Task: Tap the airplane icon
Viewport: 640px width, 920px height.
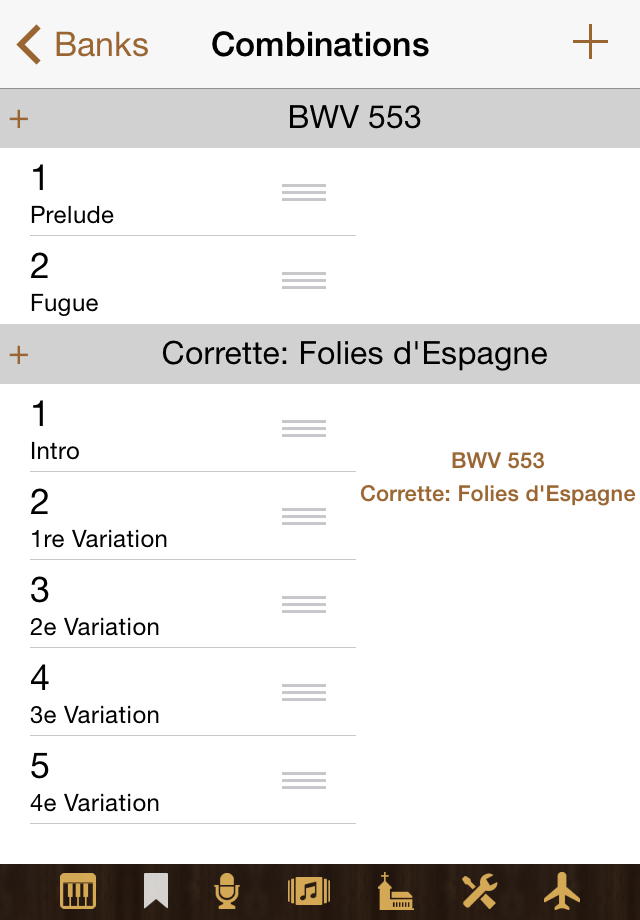Action: [x=562, y=890]
